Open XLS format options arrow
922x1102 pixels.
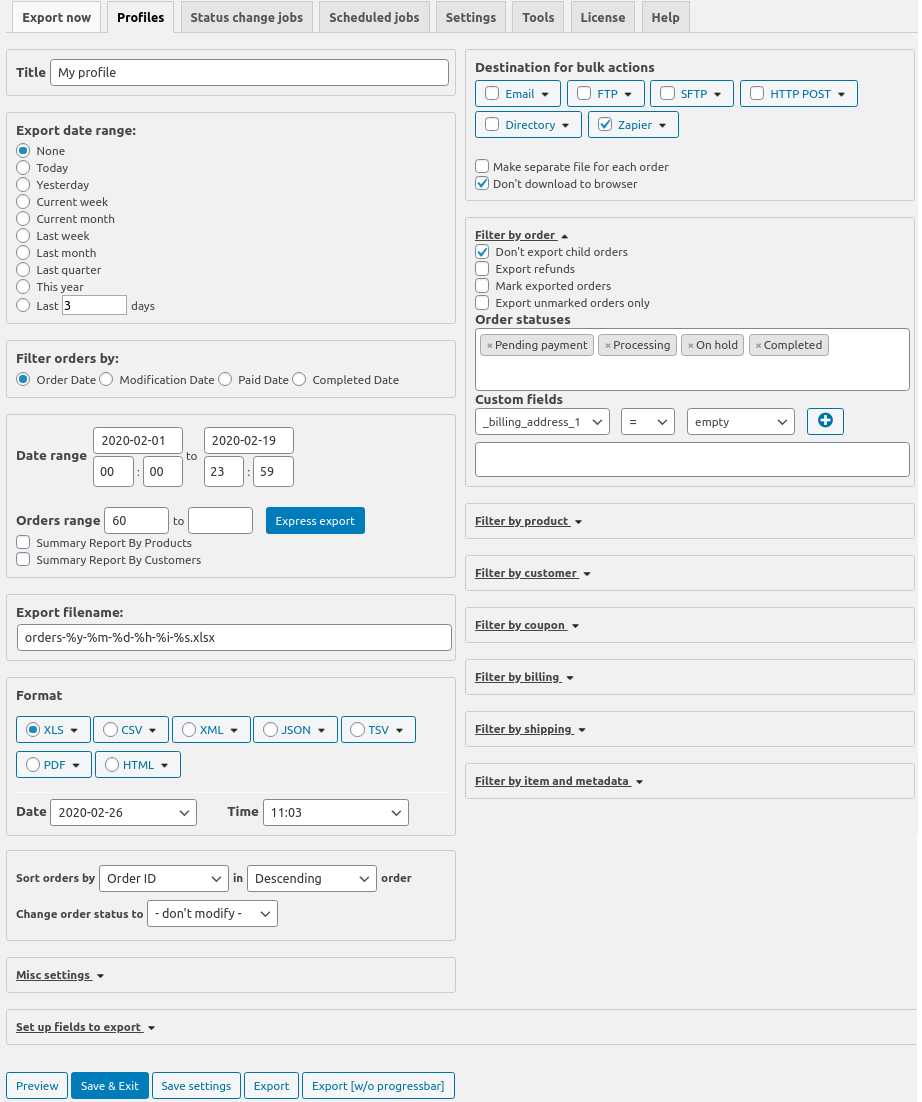(74, 730)
